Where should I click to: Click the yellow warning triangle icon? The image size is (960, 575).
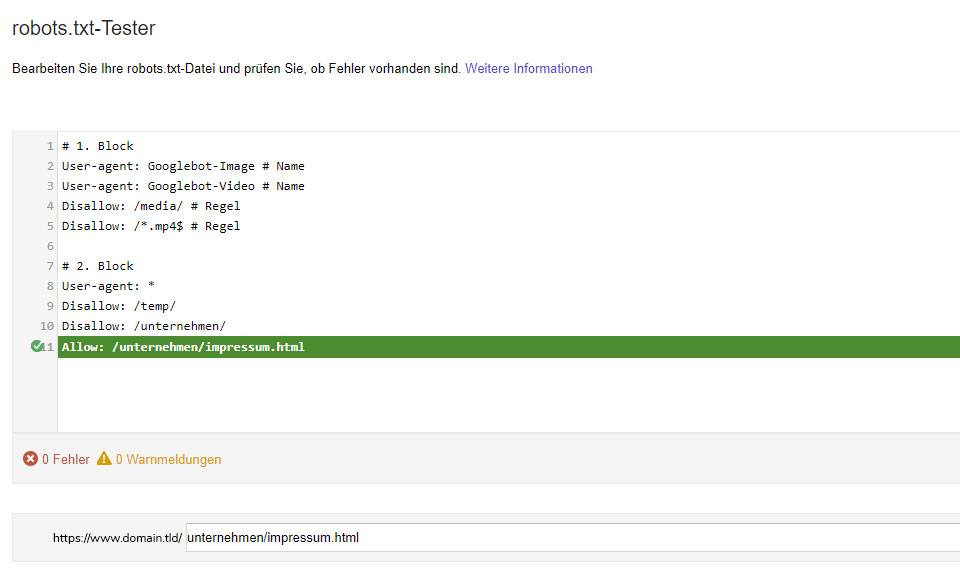coord(104,458)
